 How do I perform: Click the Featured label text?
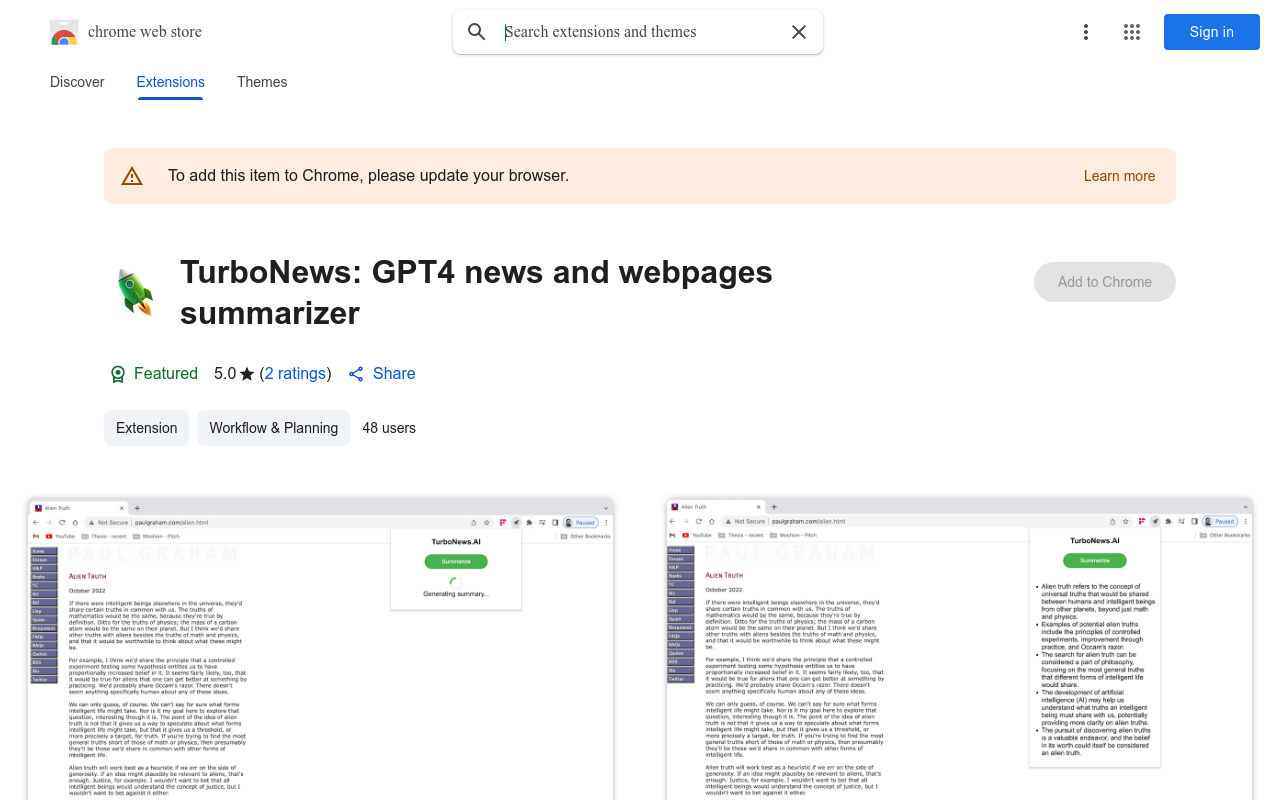coord(166,373)
